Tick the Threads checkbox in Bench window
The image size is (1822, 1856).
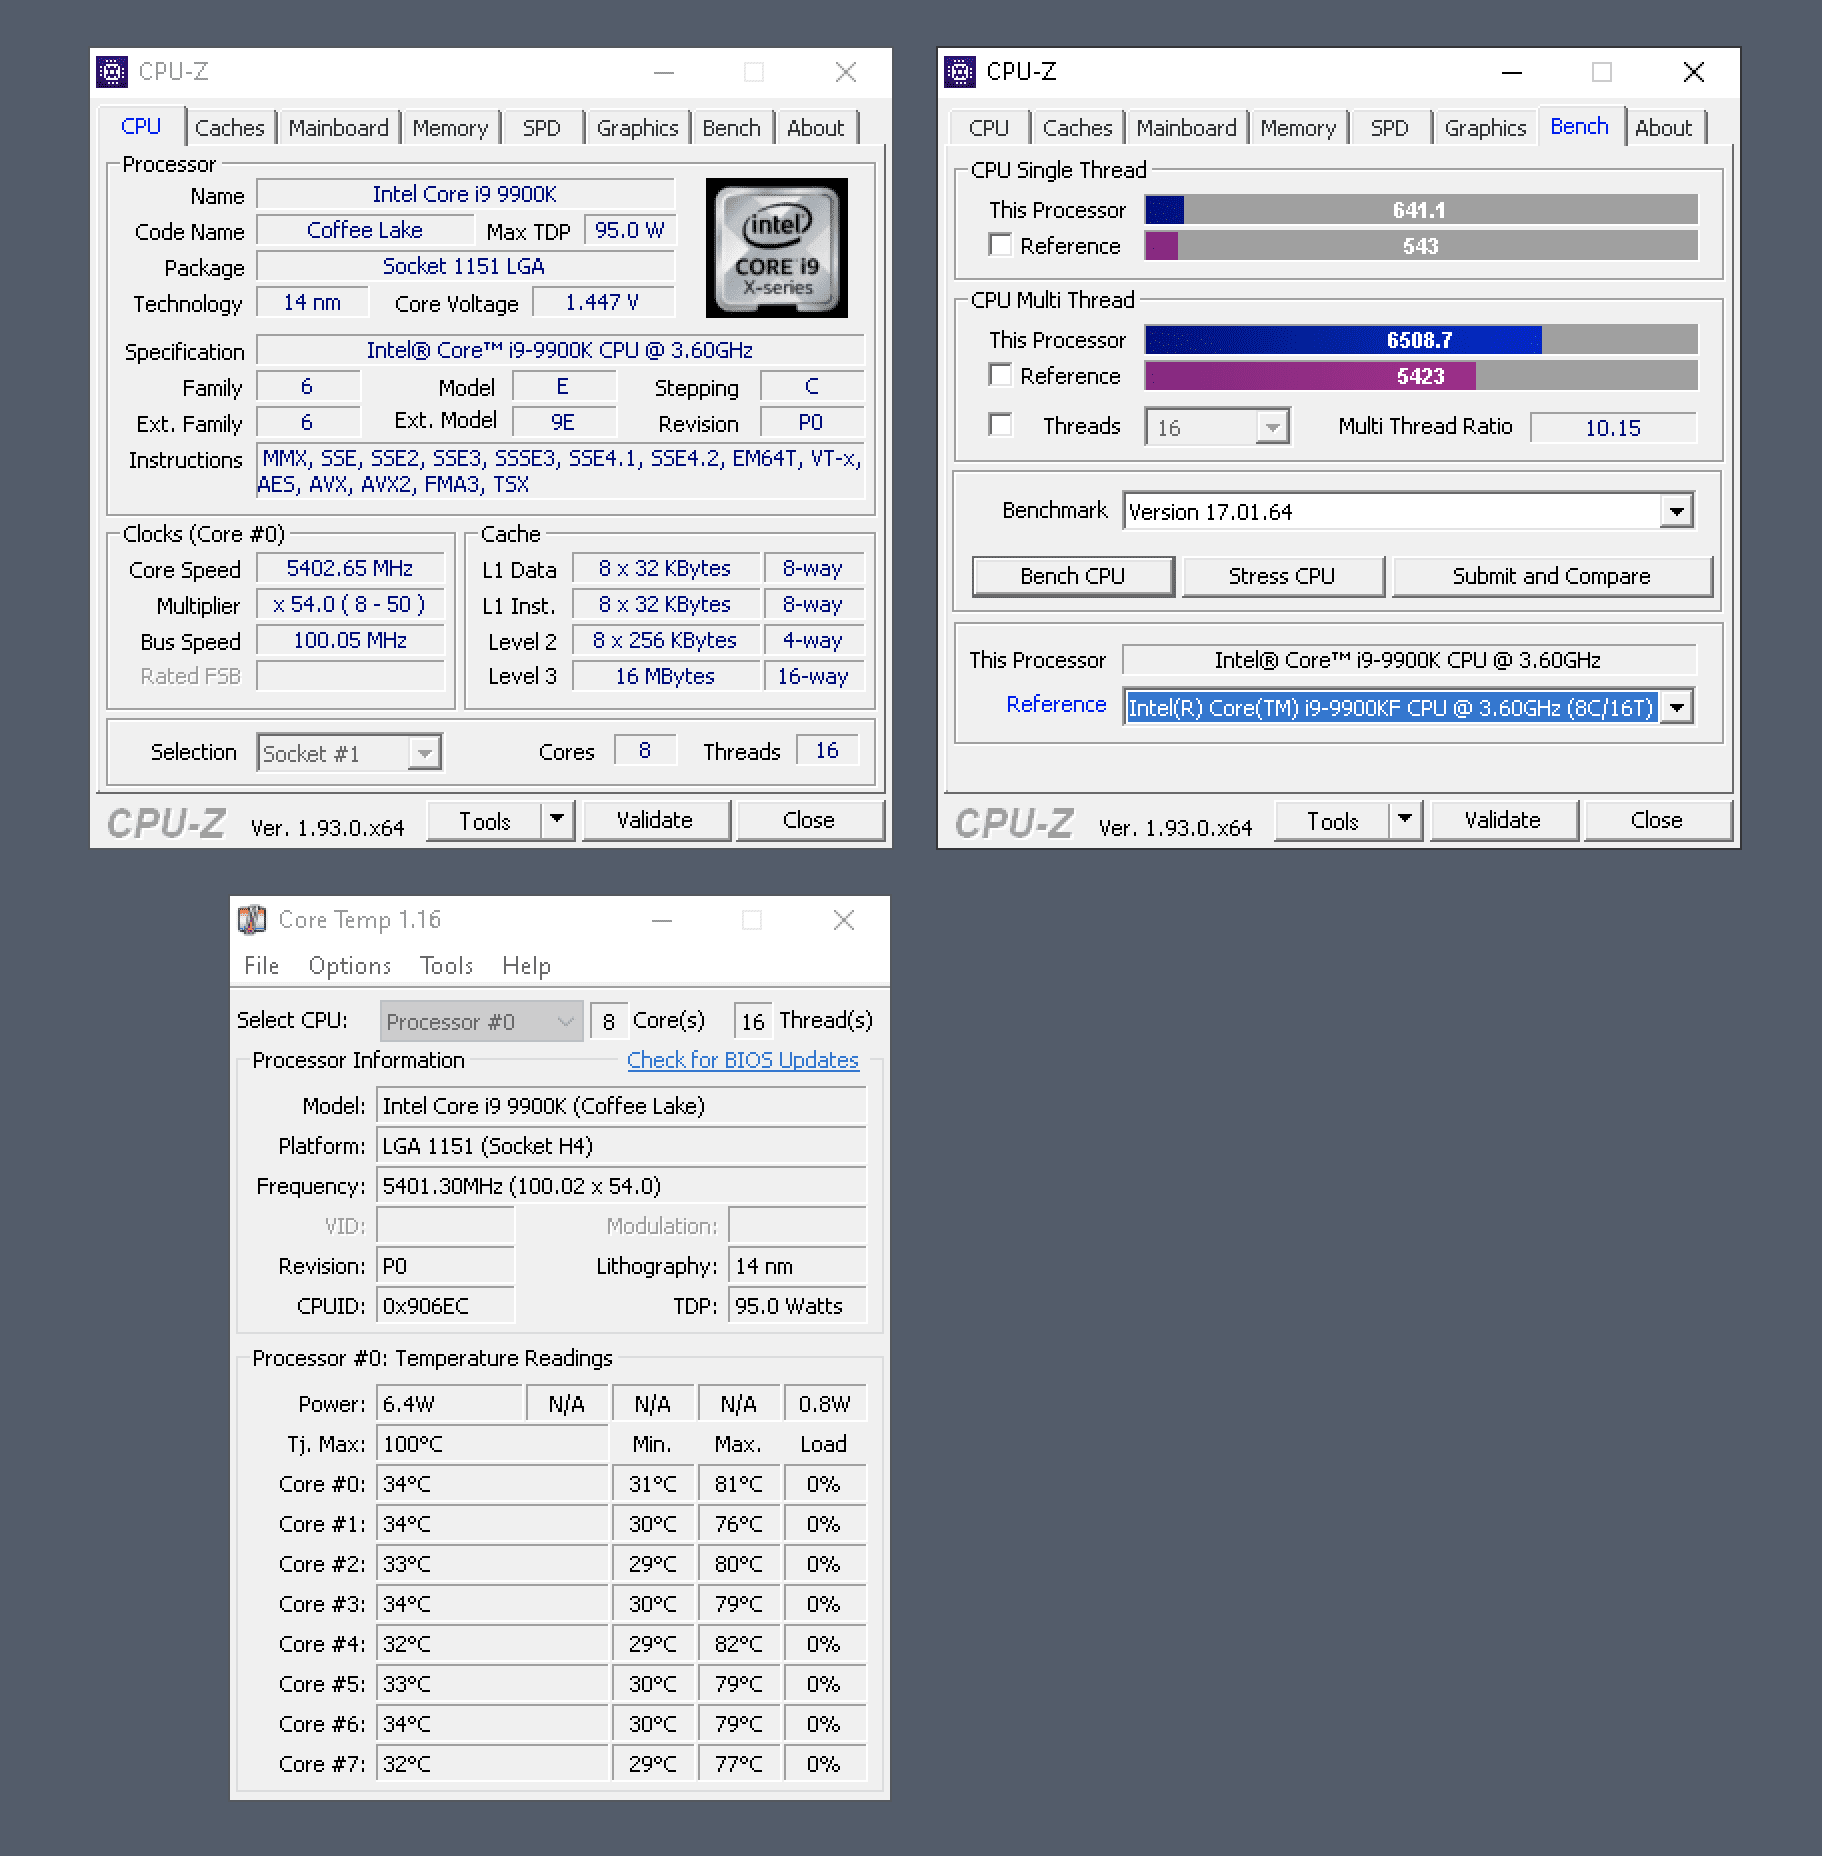[x=1000, y=425]
